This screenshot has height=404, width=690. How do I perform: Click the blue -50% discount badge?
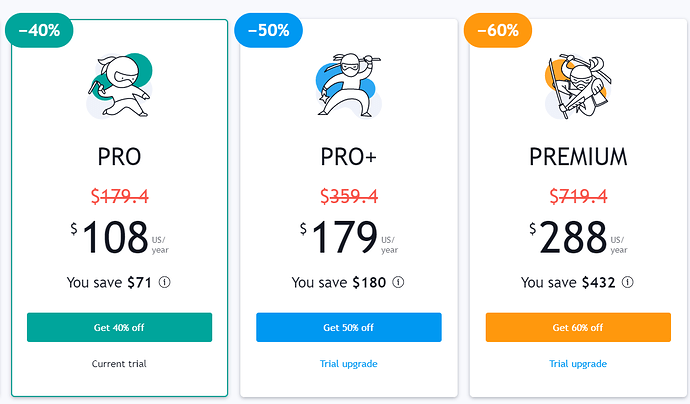[268, 30]
